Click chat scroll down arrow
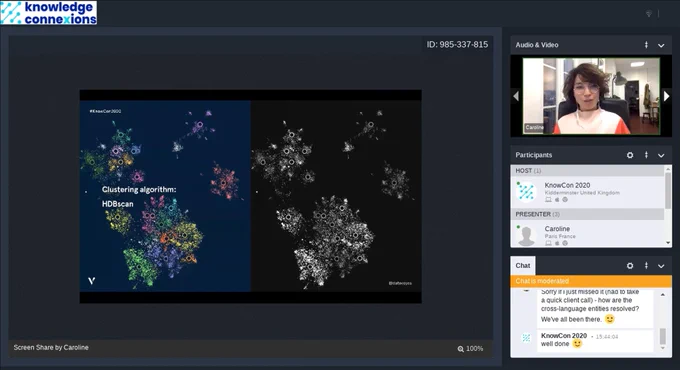Viewport: 680px width, 370px height. [x=663, y=348]
